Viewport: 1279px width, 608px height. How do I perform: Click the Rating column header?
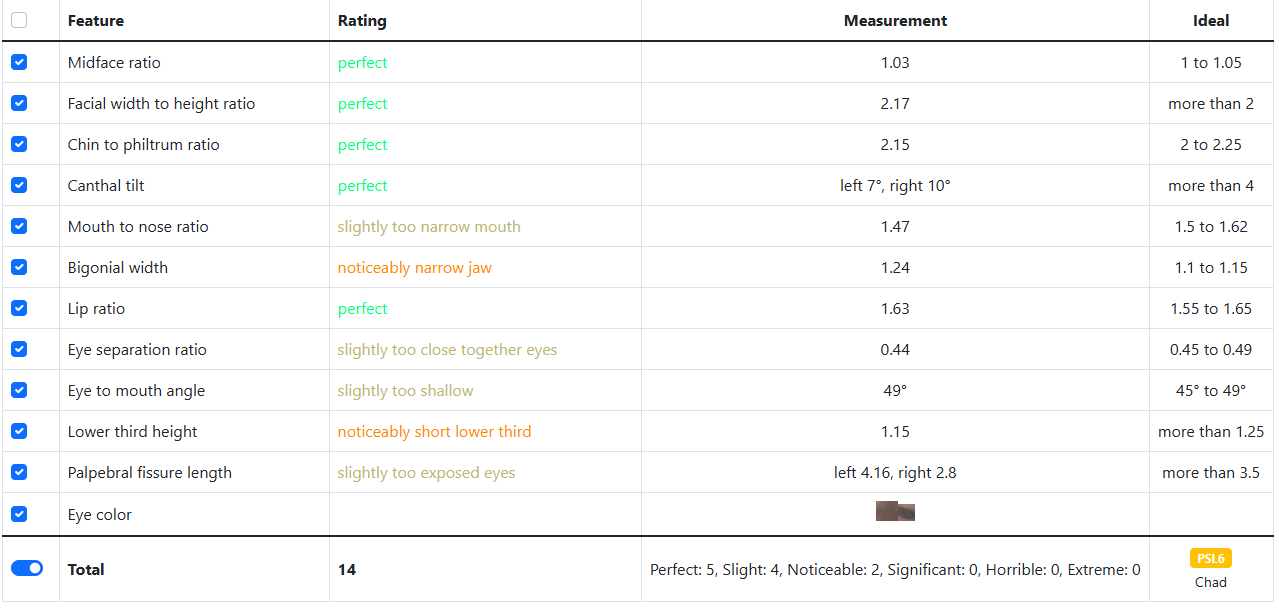(x=362, y=21)
